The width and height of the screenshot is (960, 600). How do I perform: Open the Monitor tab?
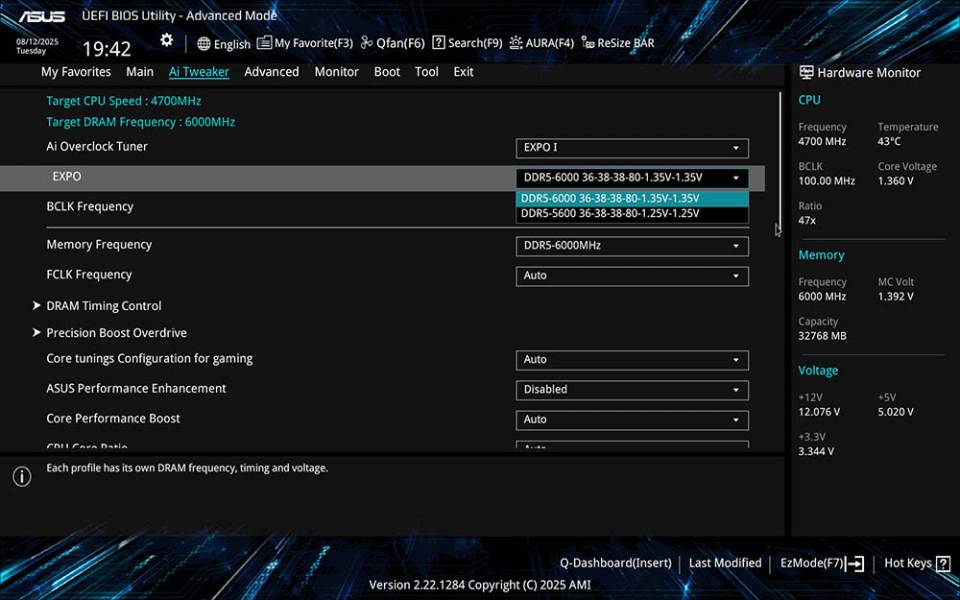(x=336, y=71)
